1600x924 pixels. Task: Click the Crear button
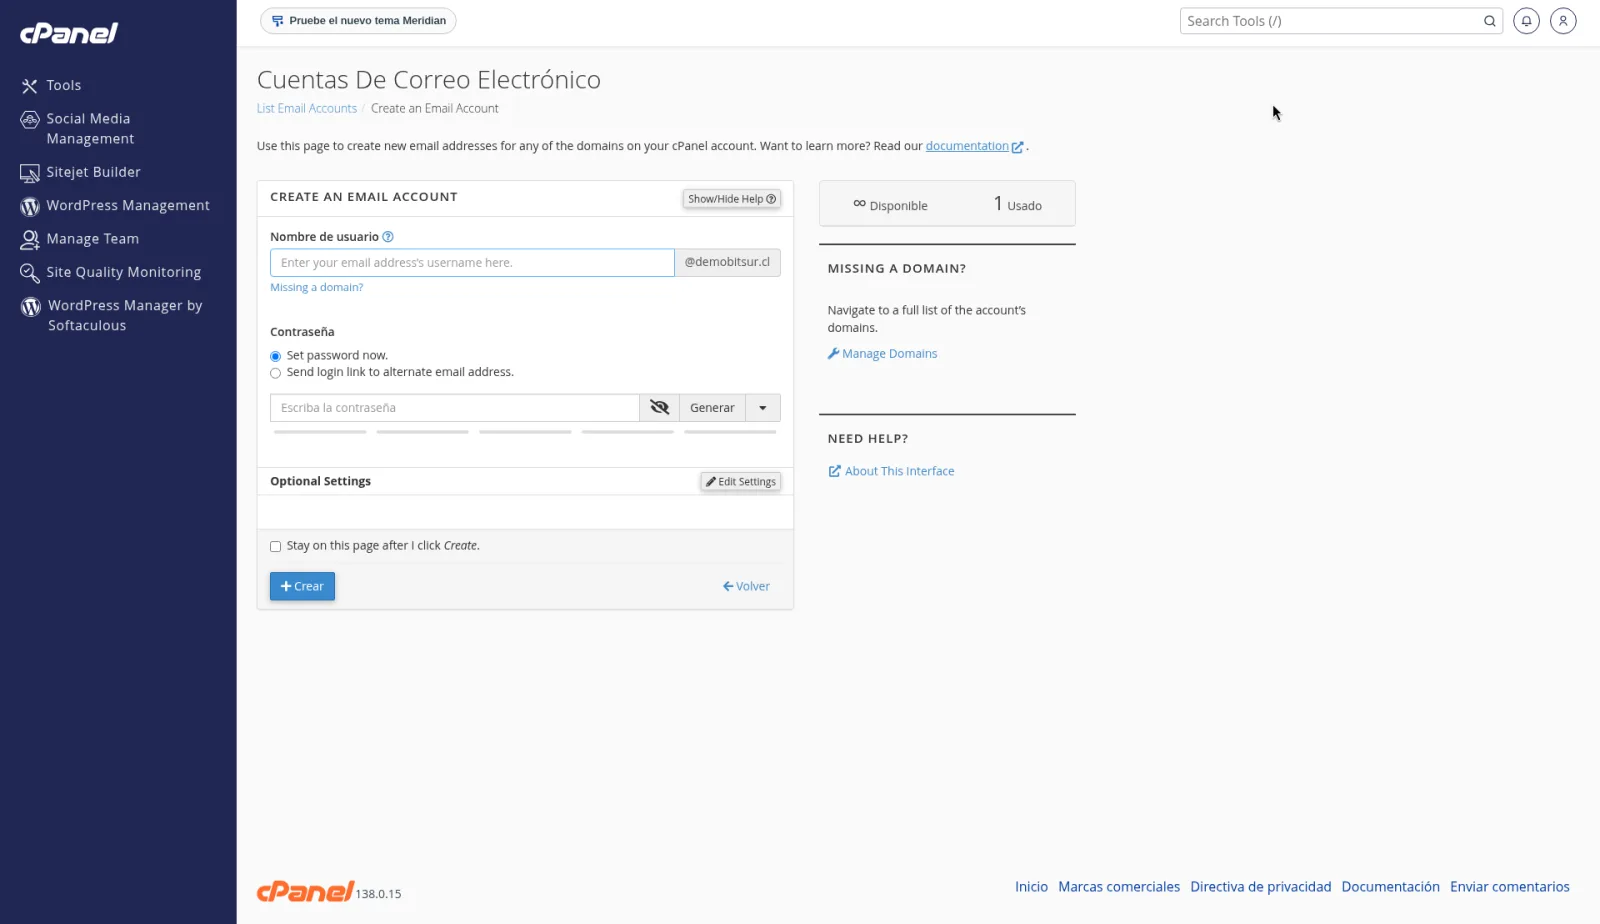tap(302, 587)
